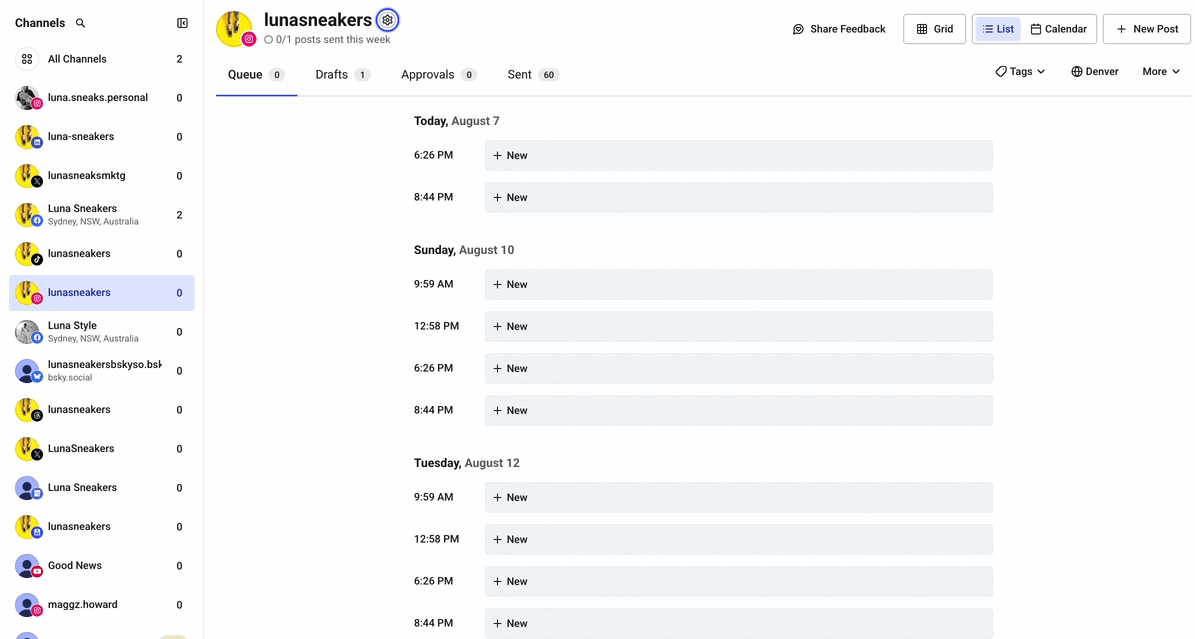Add new post Tuesday 9:59 AM slot

(x=738, y=497)
